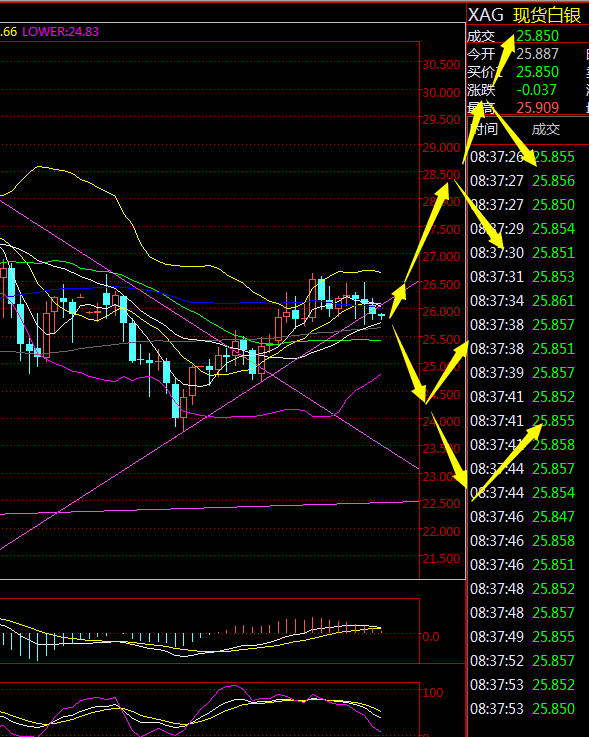
Task: Click the 22.500 price axis label
Action: [x=441, y=504]
